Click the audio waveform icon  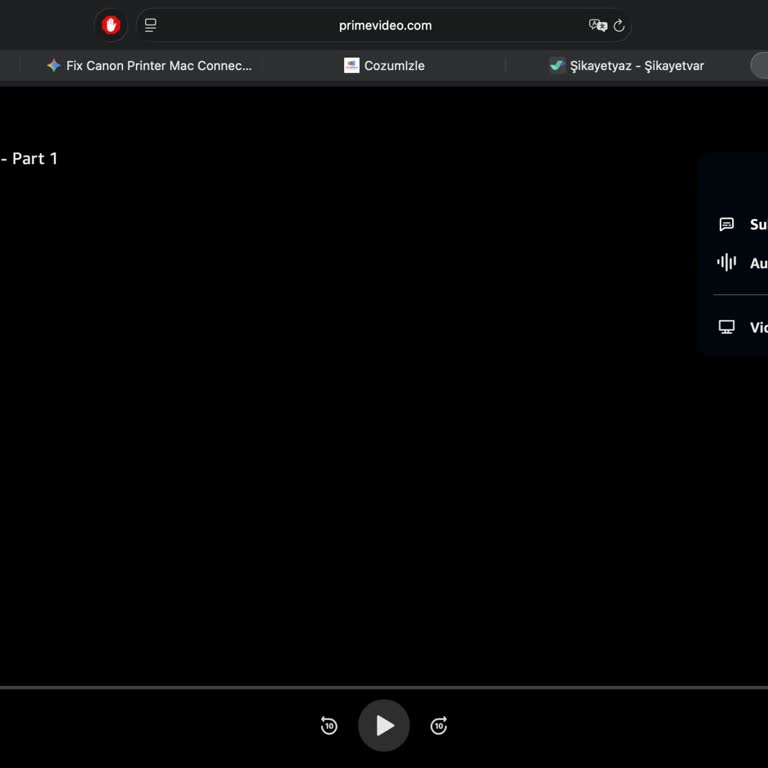click(x=726, y=263)
